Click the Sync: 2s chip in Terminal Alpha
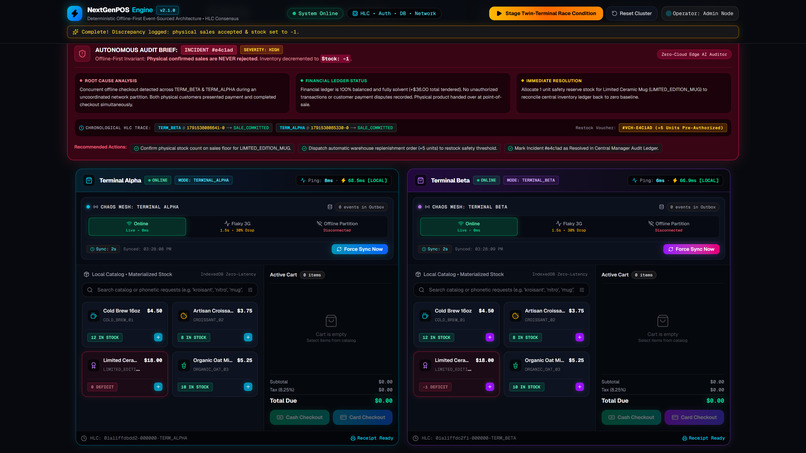The height and width of the screenshot is (453, 806). click(103, 249)
